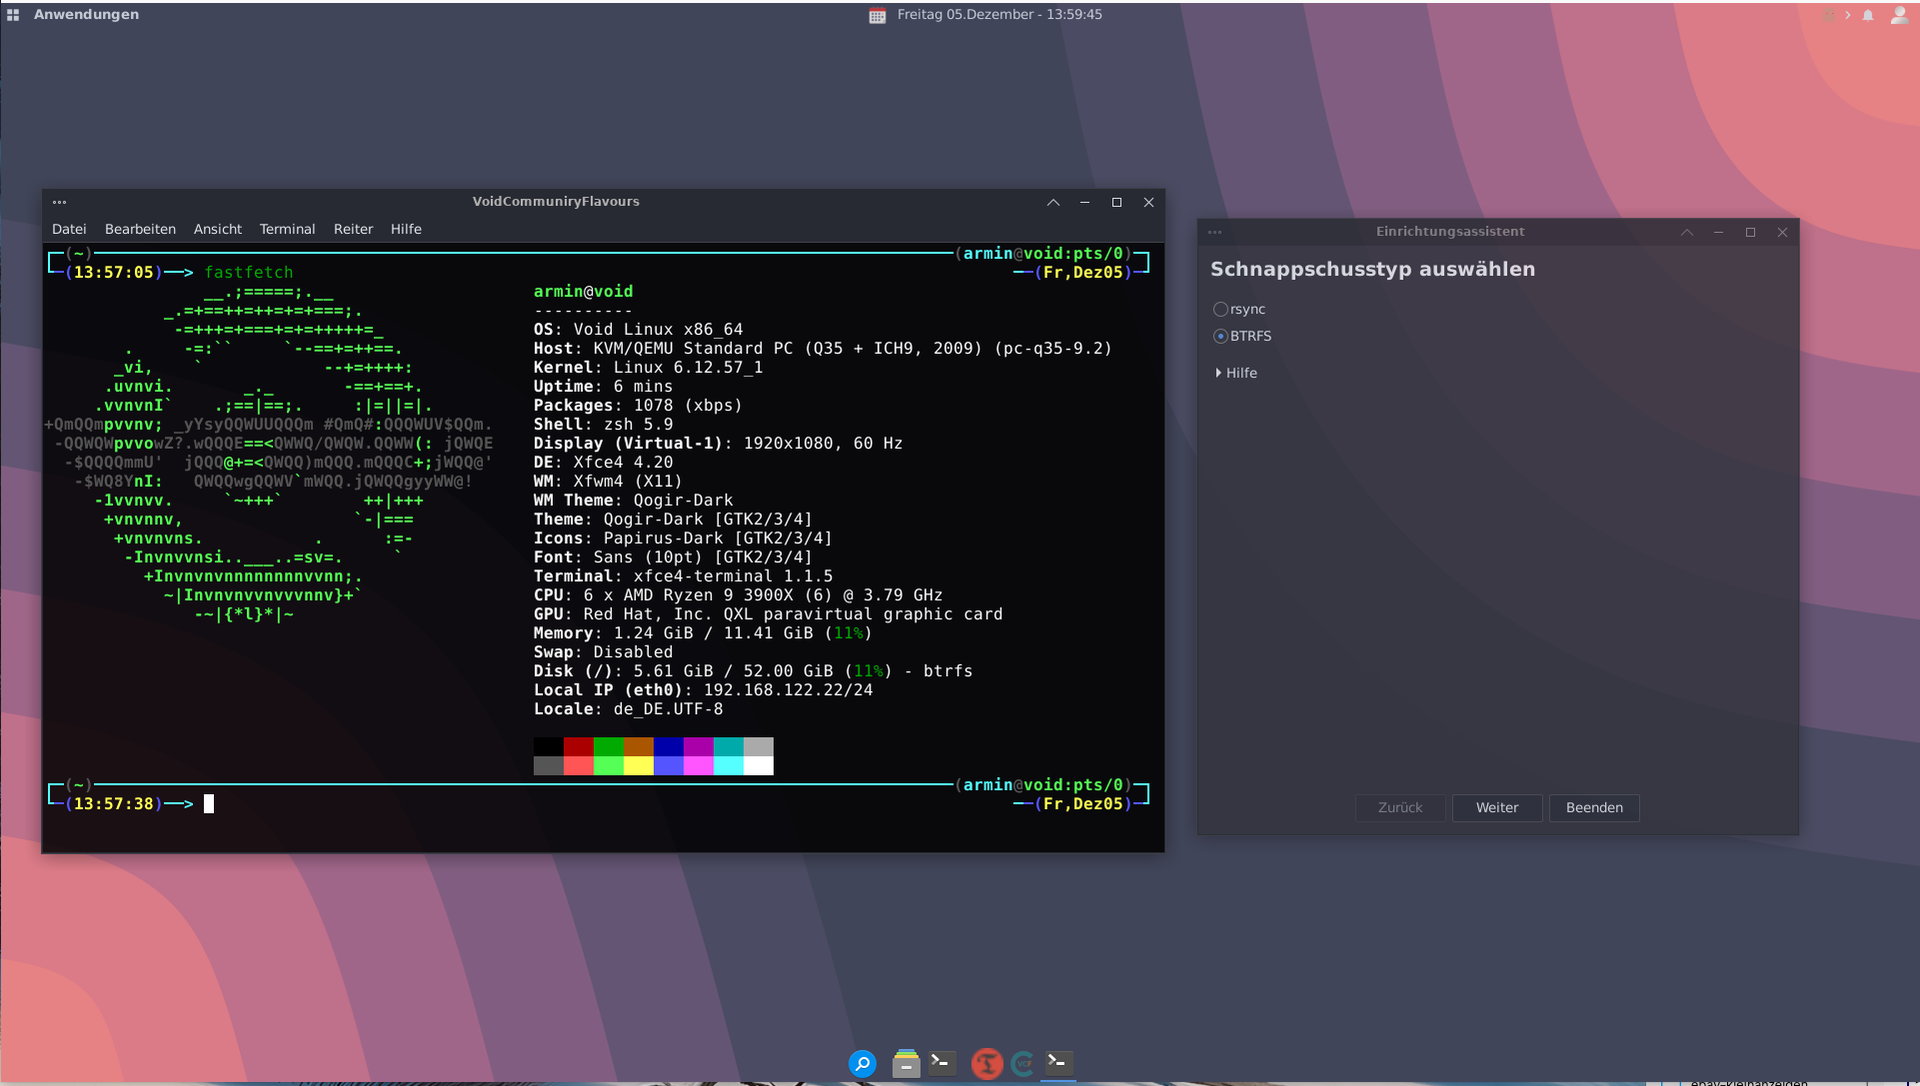The width and height of the screenshot is (1920, 1086).
Task: Click the Beenden button
Action: point(1594,808)
